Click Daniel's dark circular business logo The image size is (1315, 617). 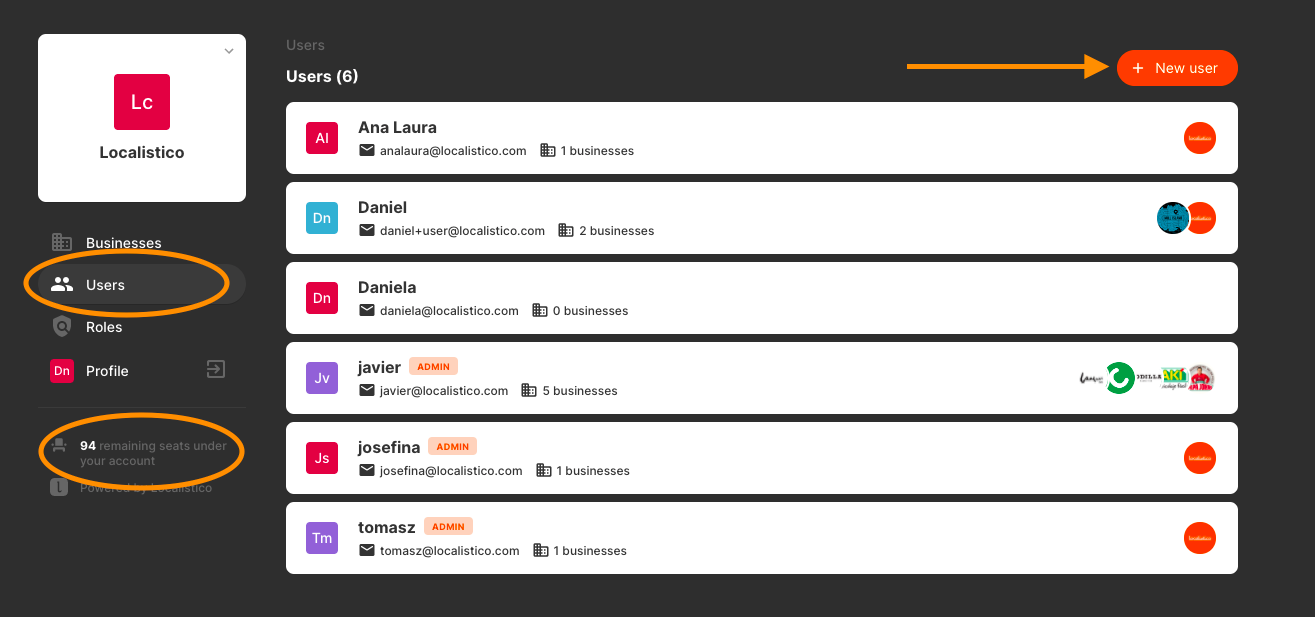[1172, 218]
